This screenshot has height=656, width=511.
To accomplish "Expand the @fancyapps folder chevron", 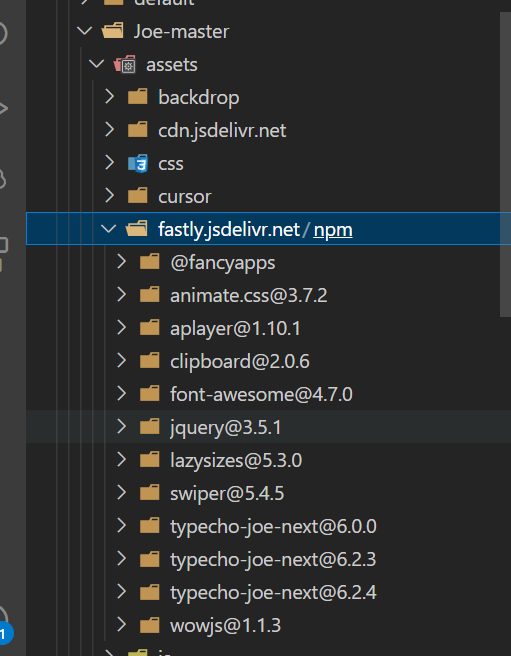I will (122, 262).
